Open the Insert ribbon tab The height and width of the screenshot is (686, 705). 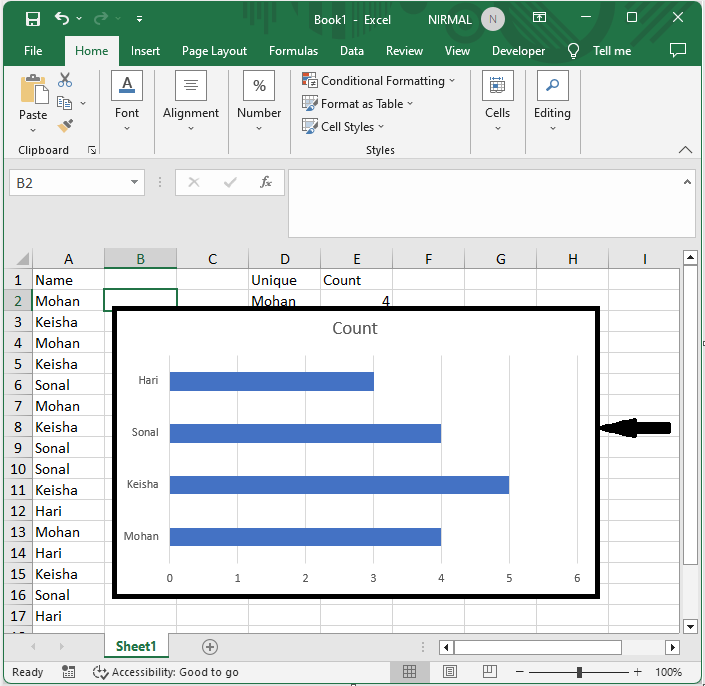[x=145, y=51]
